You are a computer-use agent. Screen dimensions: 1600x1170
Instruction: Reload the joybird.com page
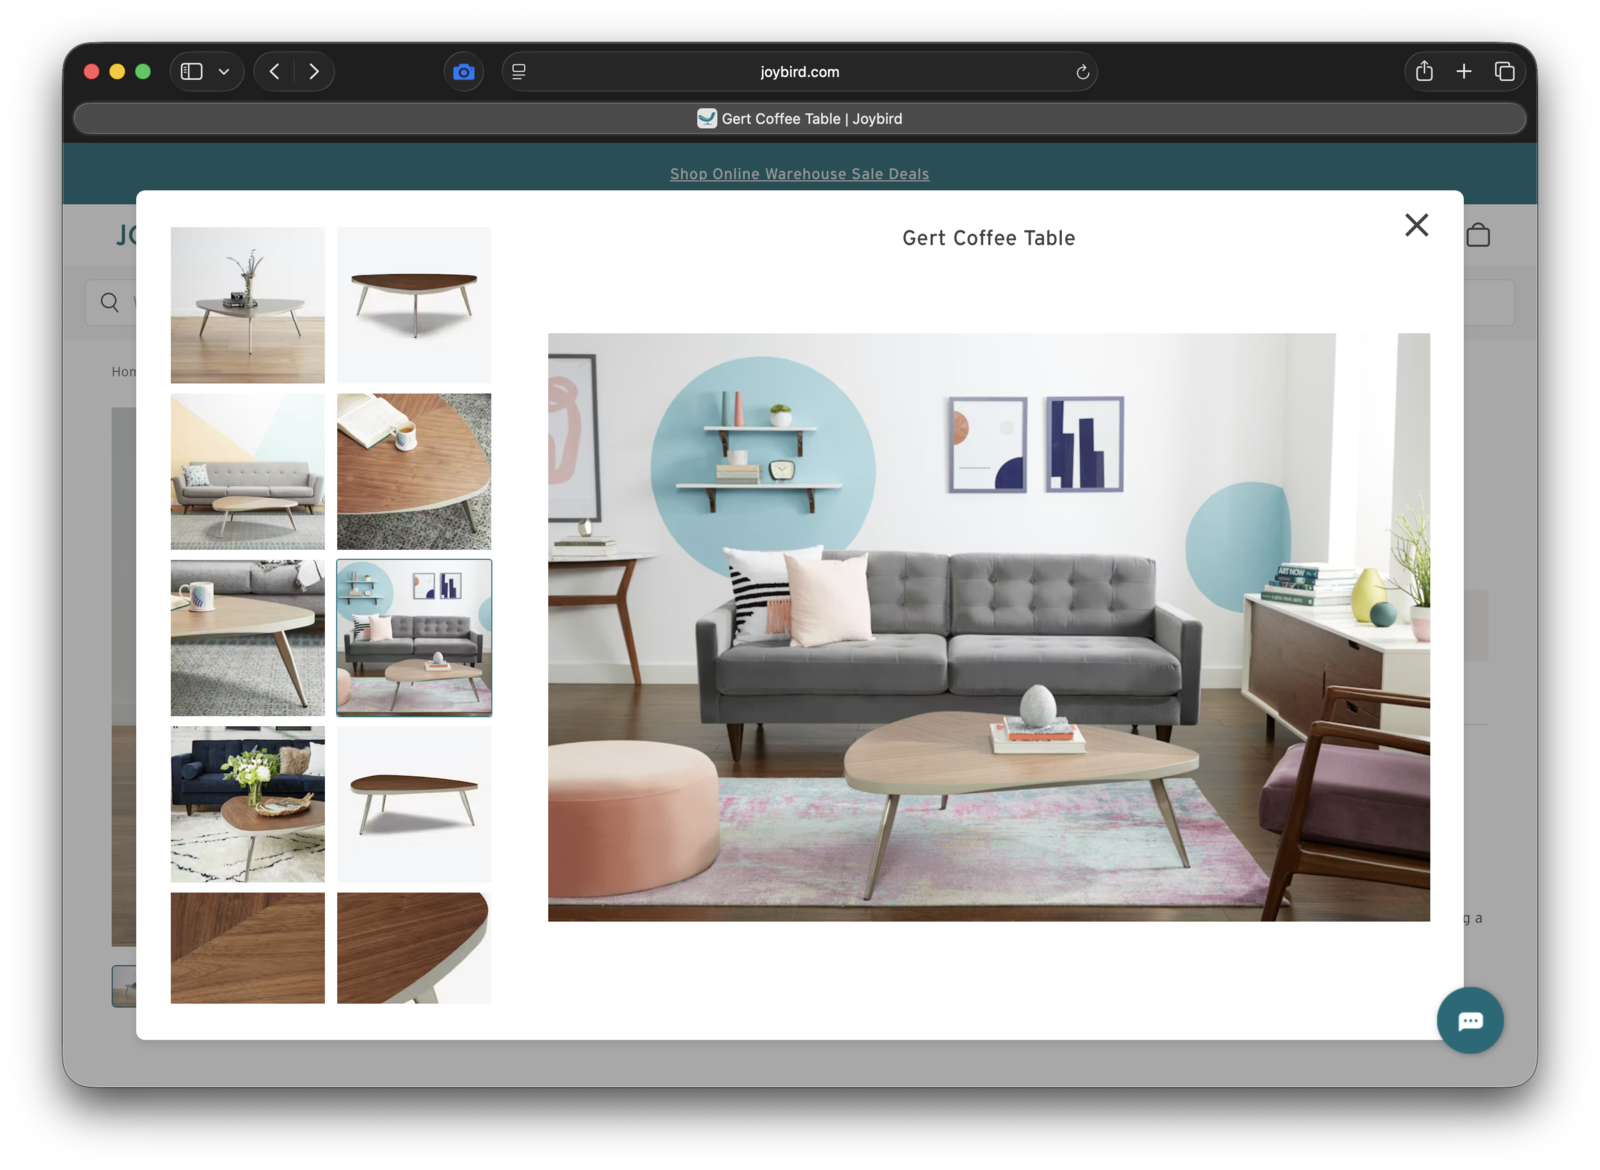tap(1082, 72)
